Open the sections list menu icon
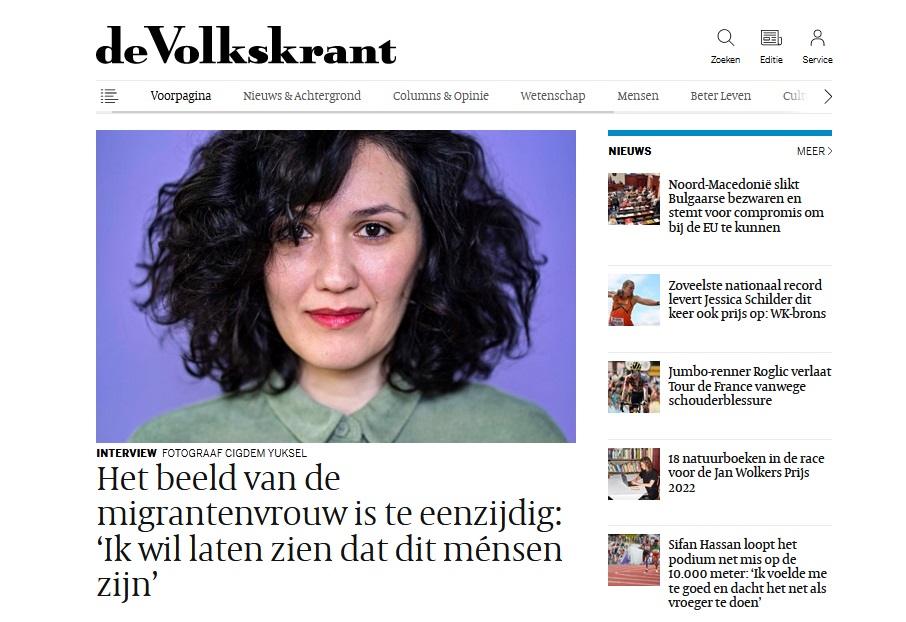 click(x=109, y=96)
